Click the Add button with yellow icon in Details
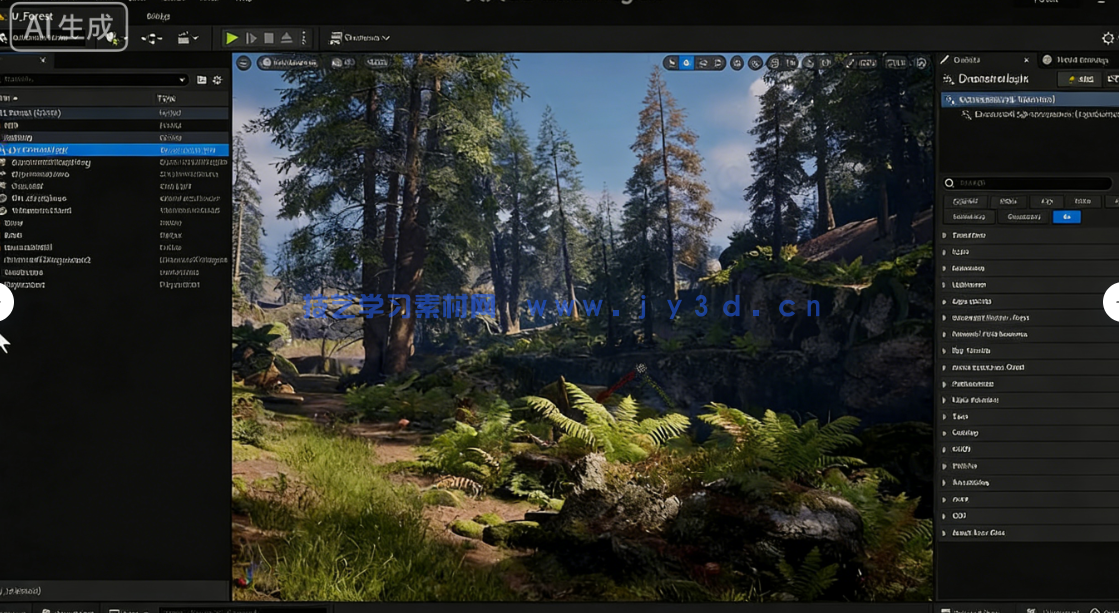The height and width of the screenshot is (613, 1119). [x=1079, y=79]
